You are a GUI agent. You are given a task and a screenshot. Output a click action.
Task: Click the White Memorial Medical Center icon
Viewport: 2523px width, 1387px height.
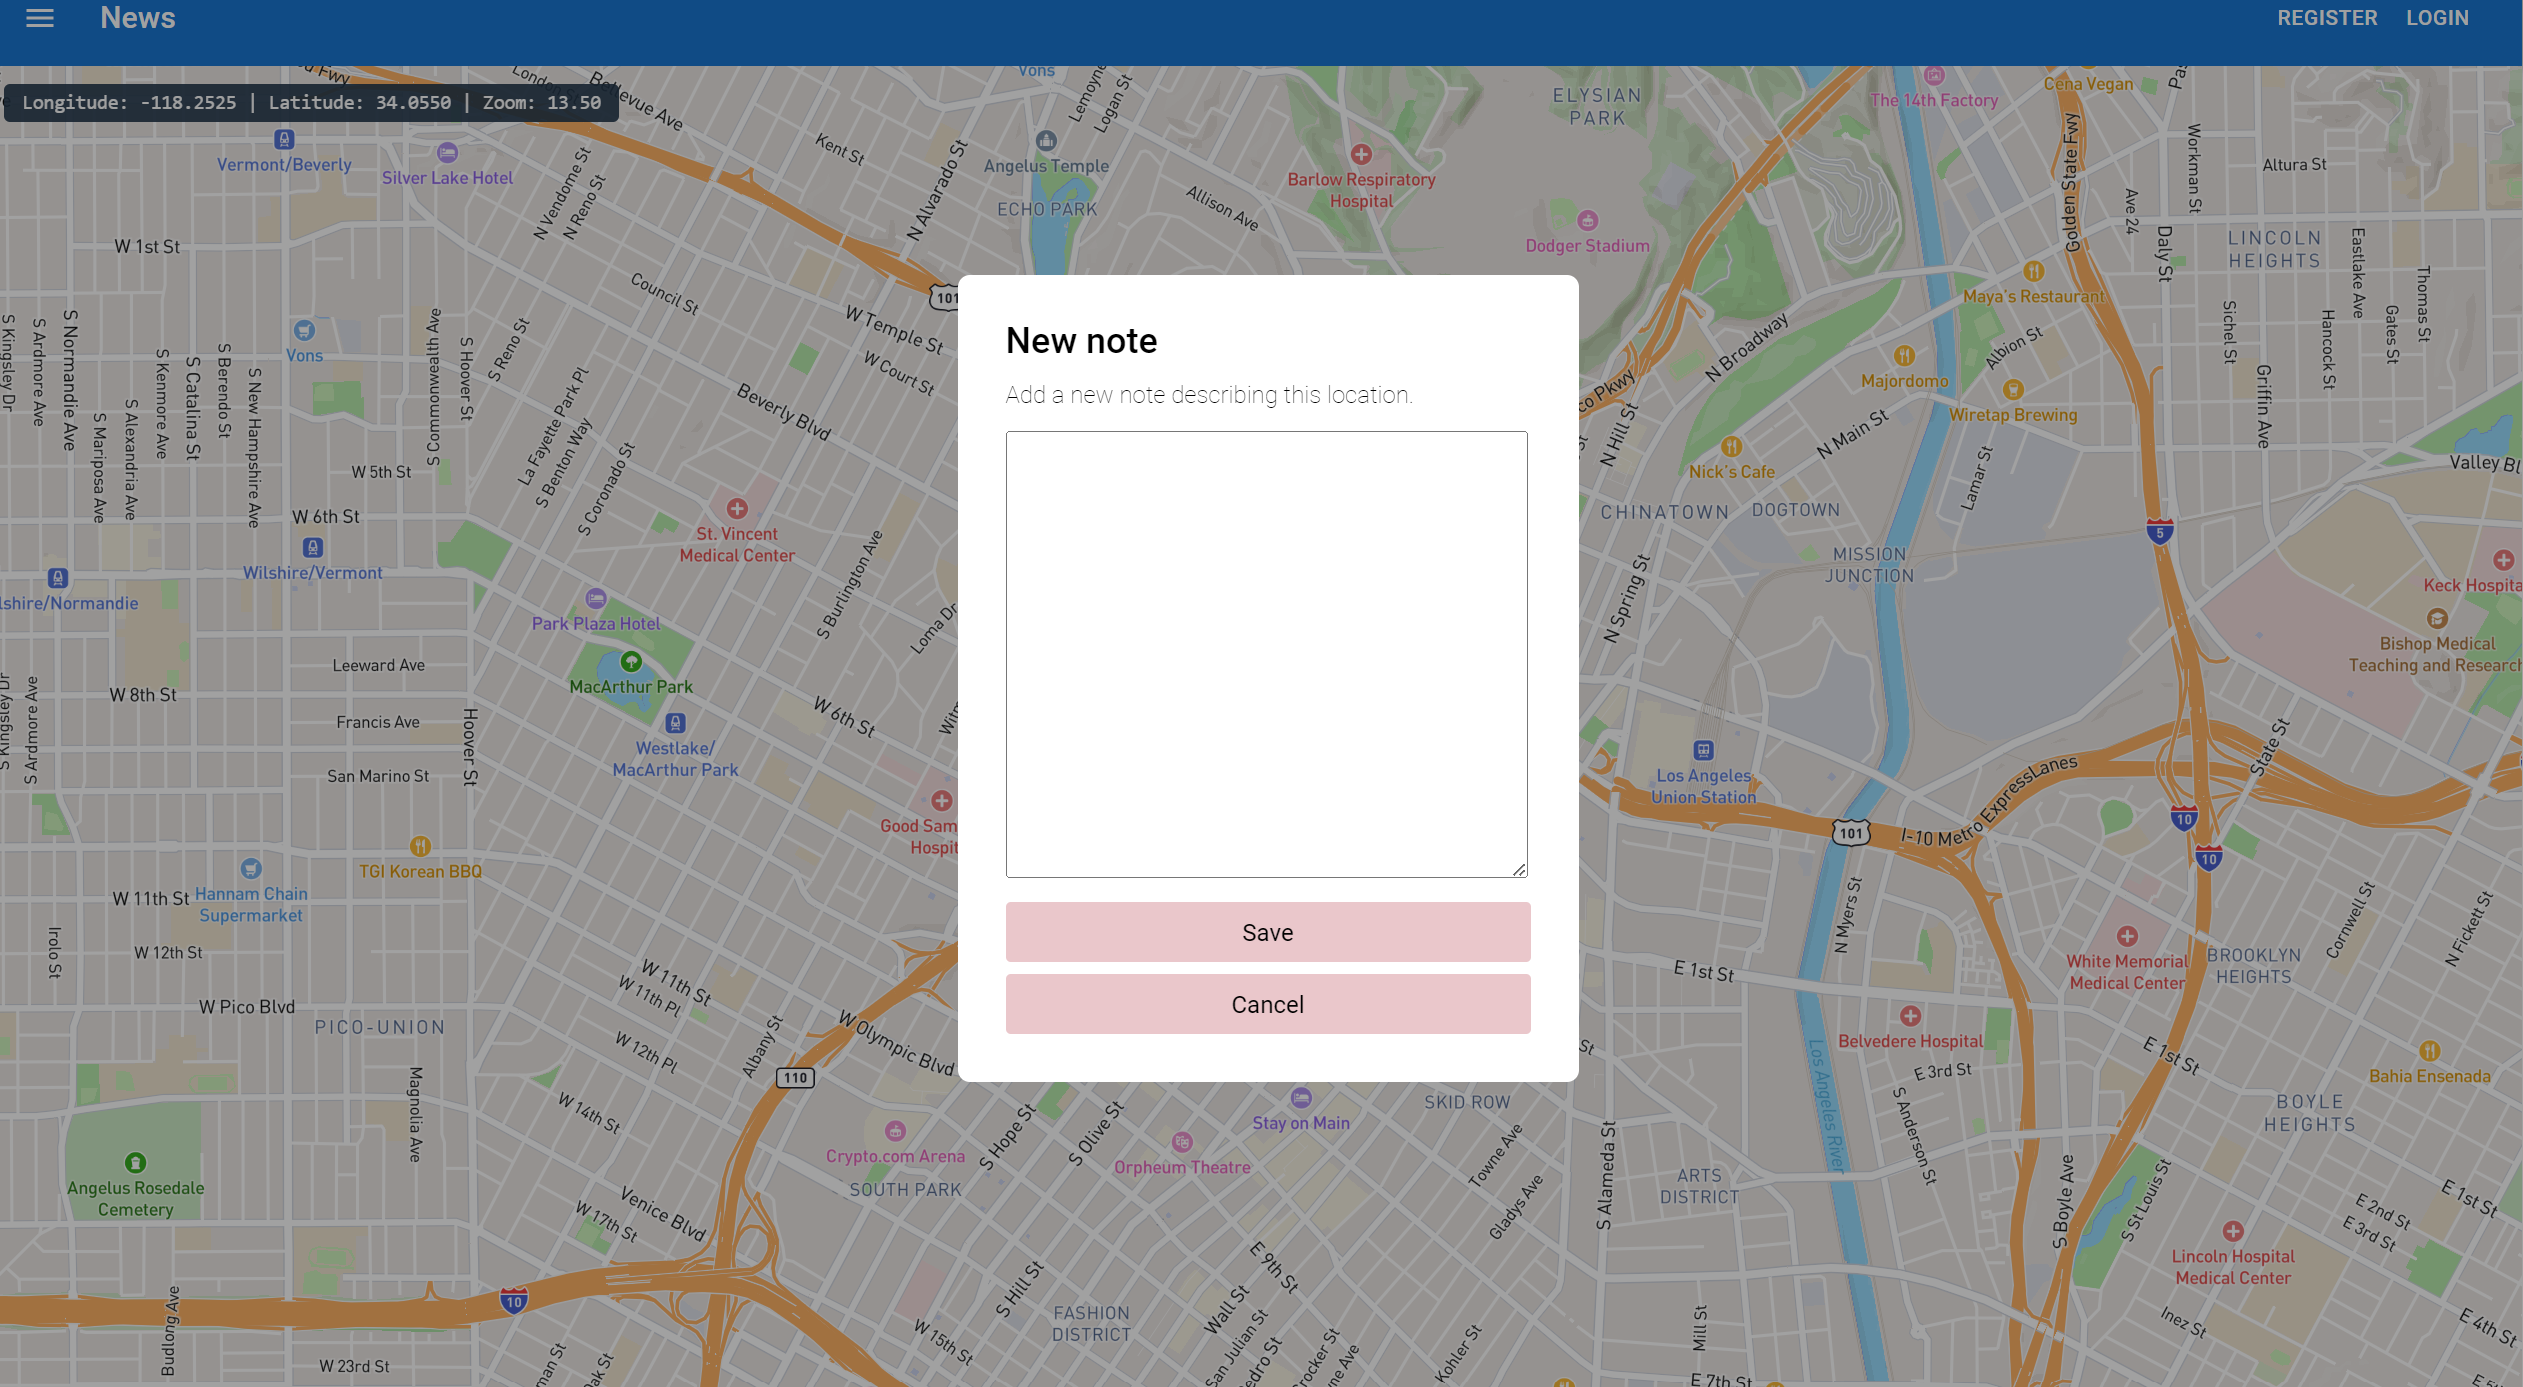[x=2127, y=936]
